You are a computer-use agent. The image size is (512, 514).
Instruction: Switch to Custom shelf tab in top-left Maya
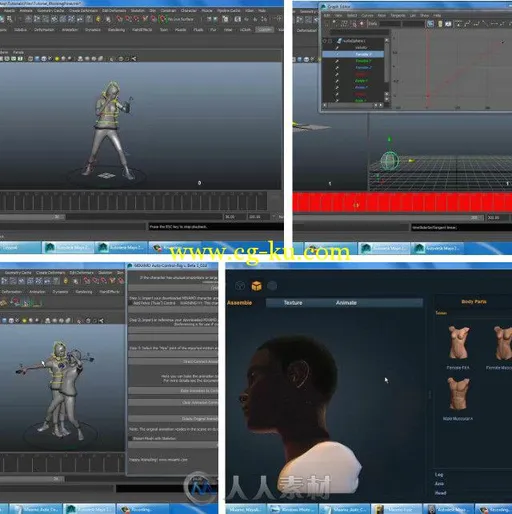265,30
